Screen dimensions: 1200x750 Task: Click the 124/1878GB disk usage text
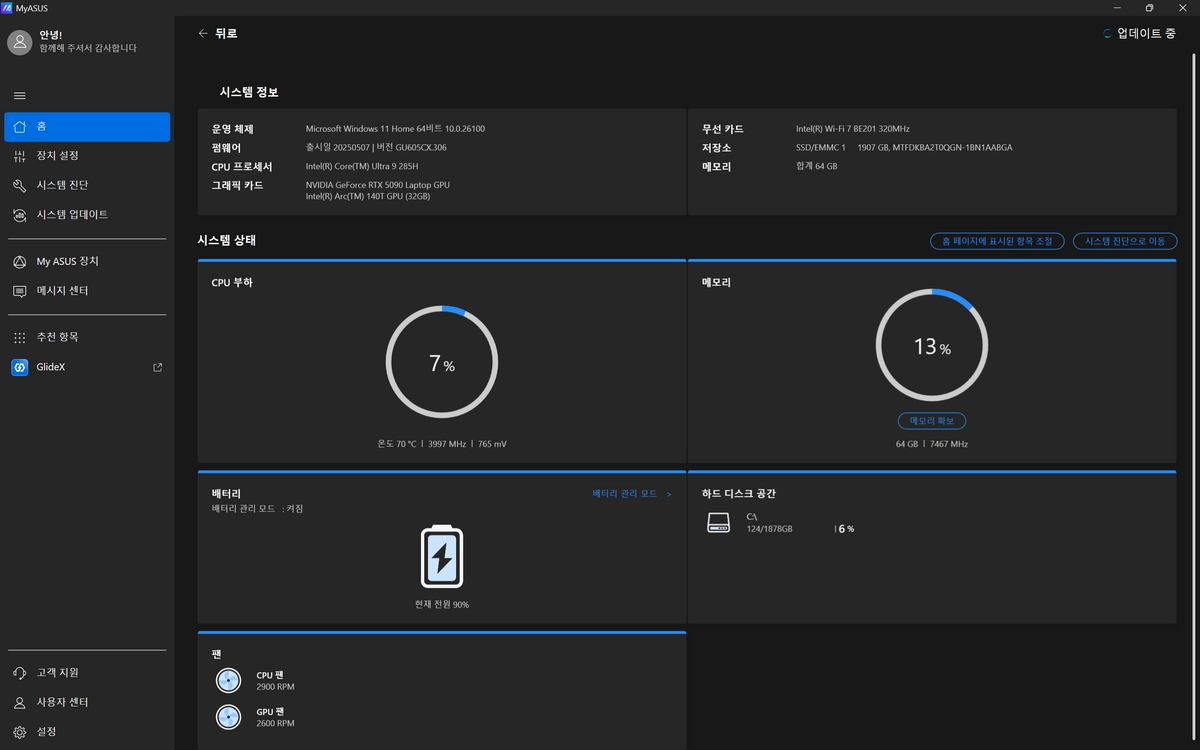pyautogui.click(x=769, y=529)
